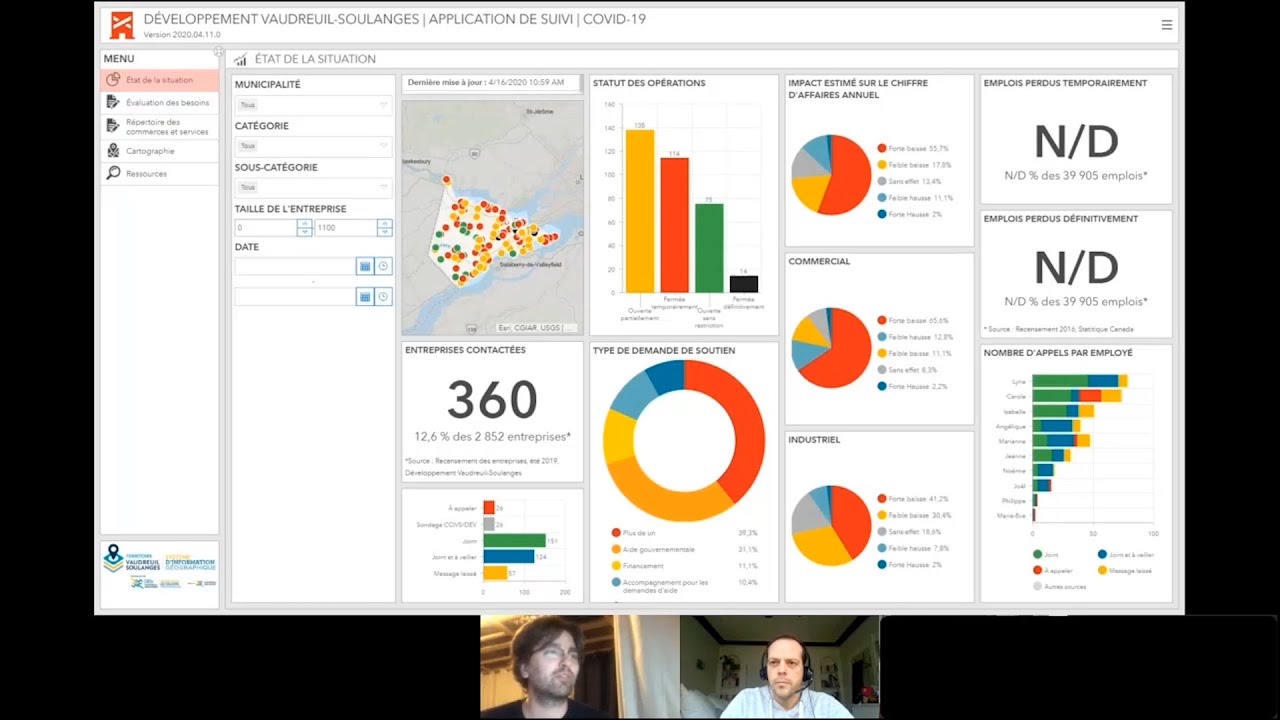The width and height of the screenshot is (1280, 720).
Task: Click the Dernière mise à jour timestamp
Action: coord(486,82)
